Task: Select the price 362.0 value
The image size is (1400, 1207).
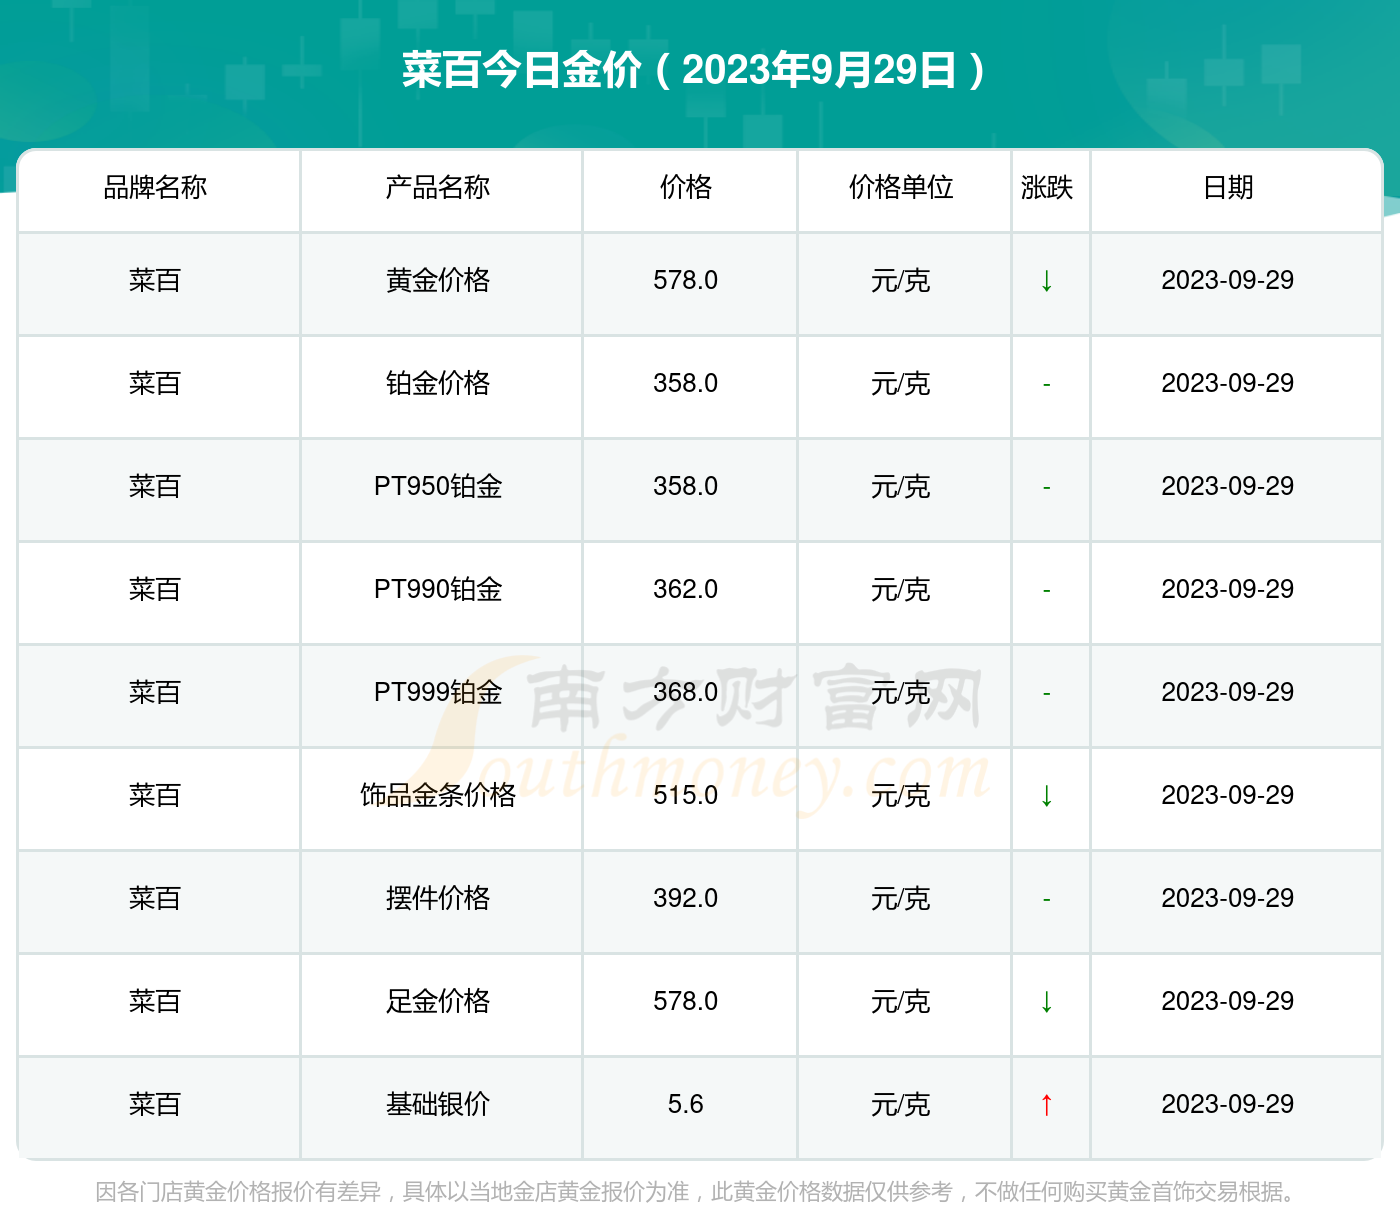Action: point(686,590)
